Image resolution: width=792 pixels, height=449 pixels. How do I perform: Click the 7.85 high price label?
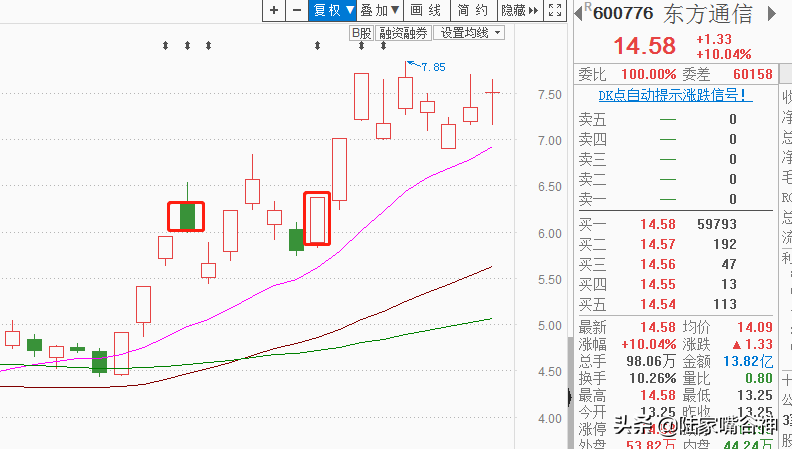(x=433, y=67)
